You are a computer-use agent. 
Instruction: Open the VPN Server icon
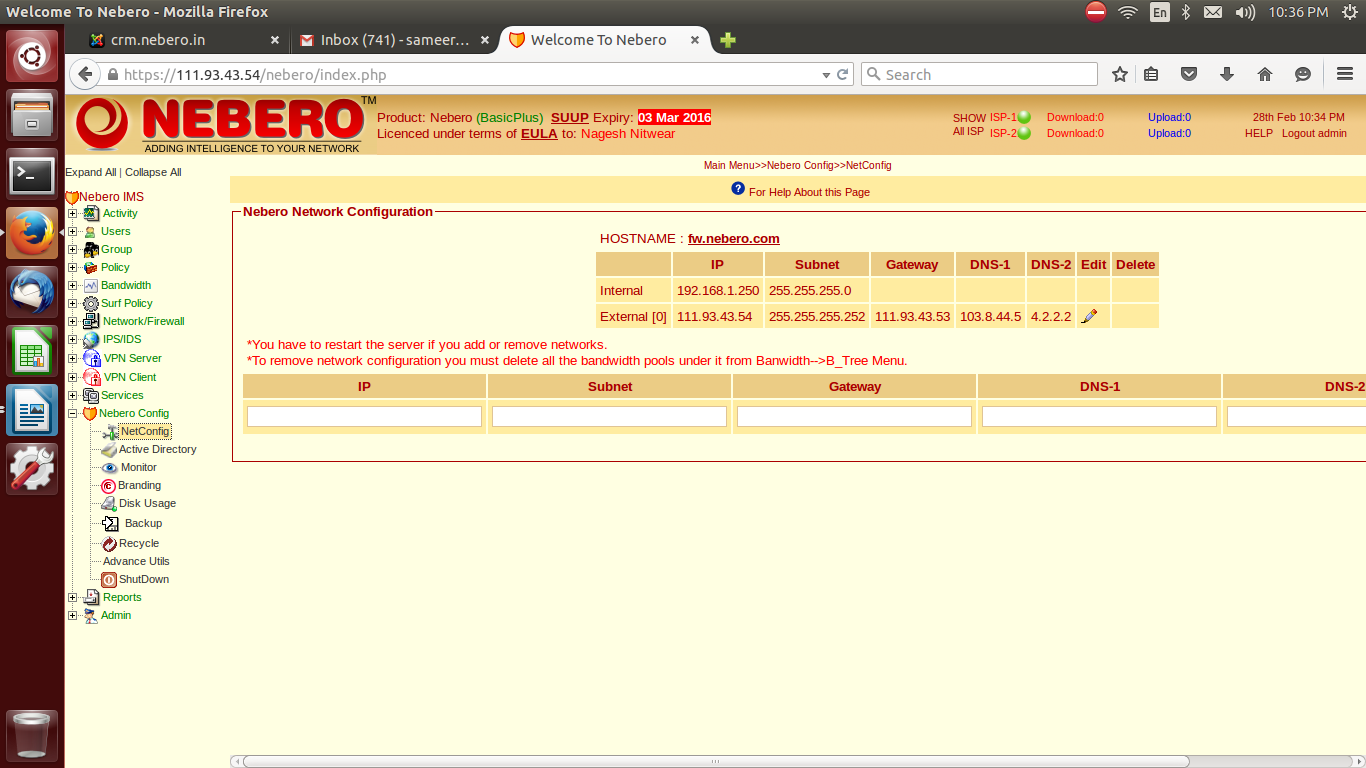[x=91, y=358]
